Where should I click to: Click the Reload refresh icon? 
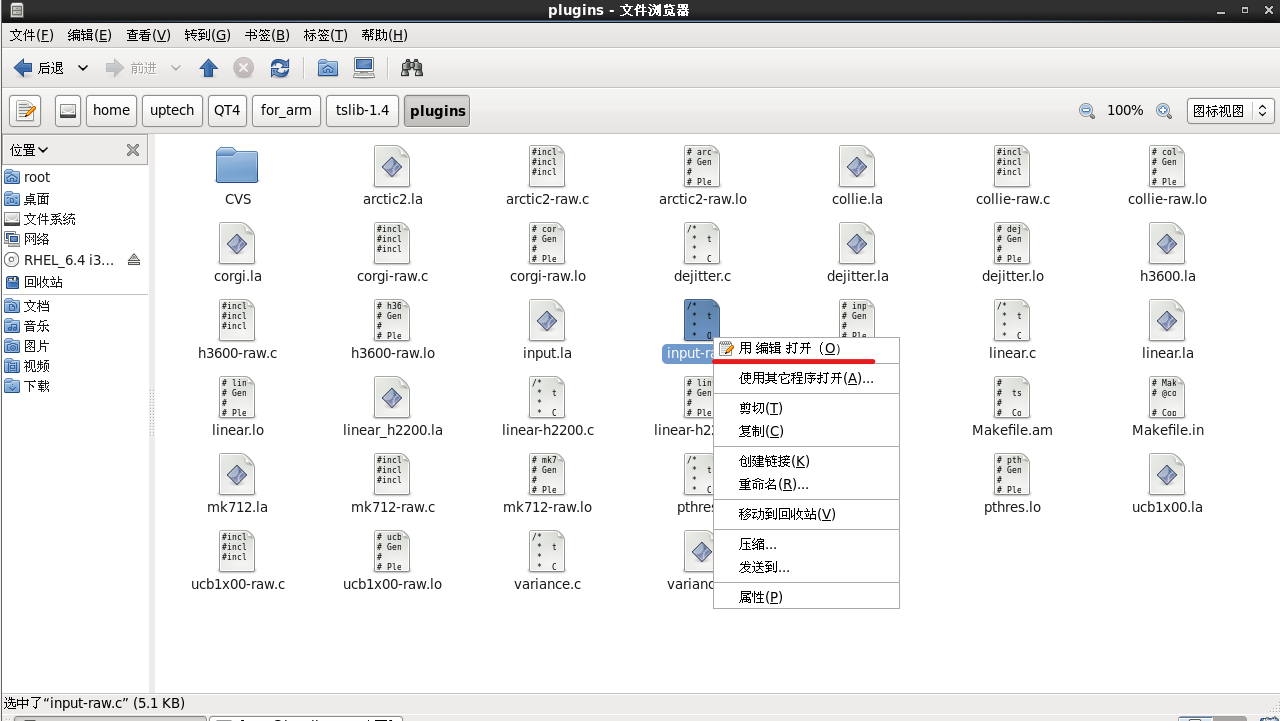(x=280, y=68)
